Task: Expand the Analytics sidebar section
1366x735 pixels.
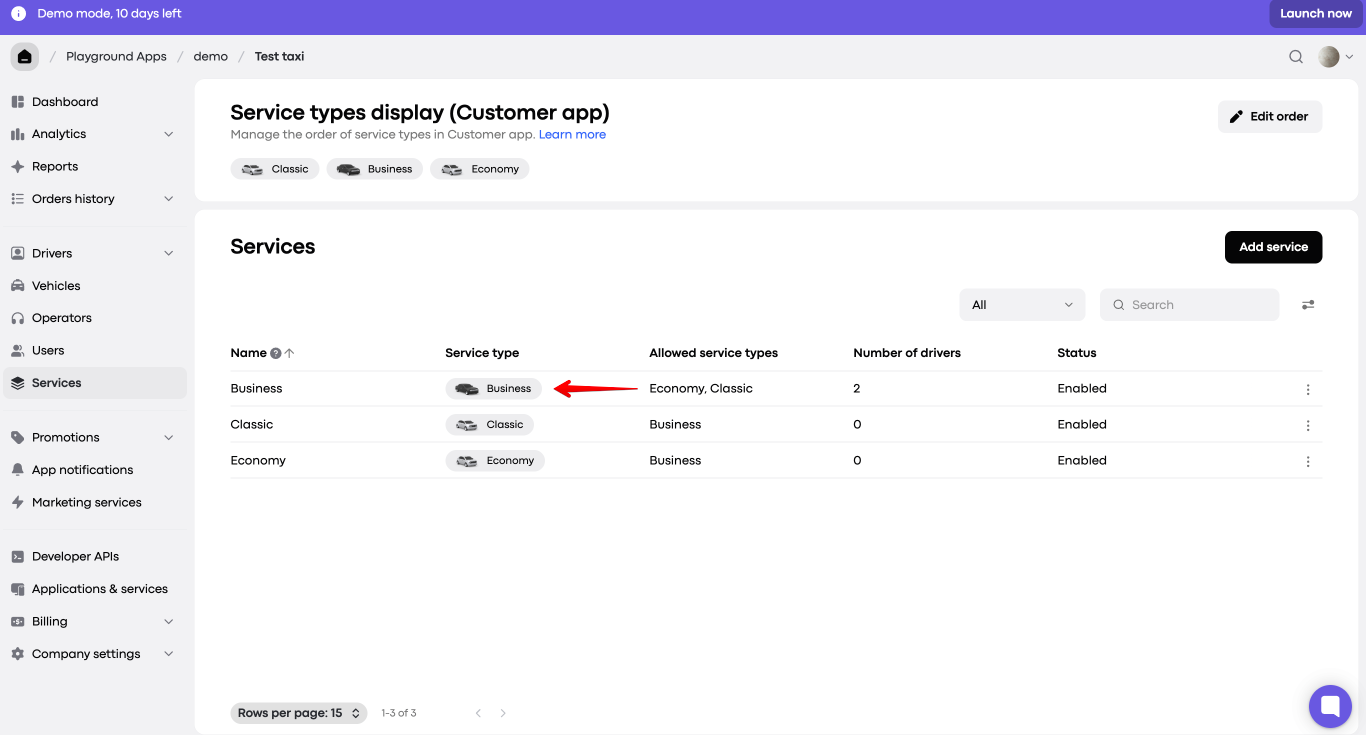Action: [168, 134]
